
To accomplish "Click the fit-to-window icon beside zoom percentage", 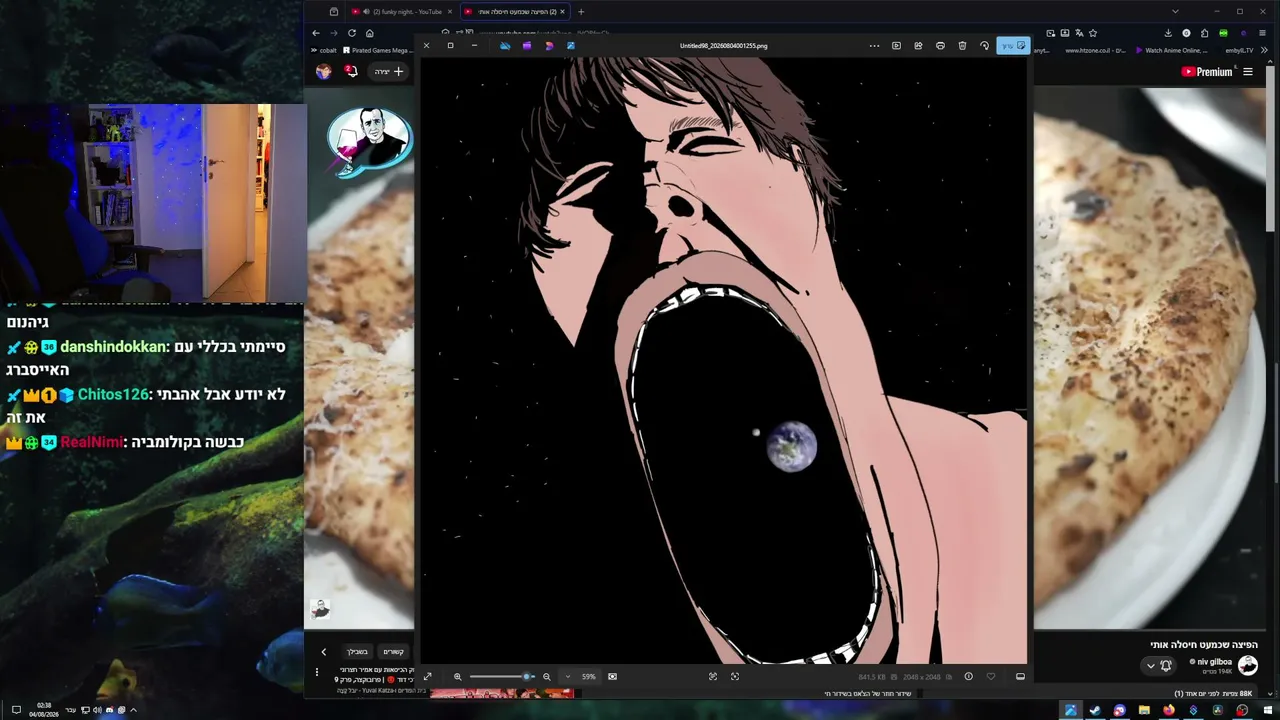I will click(x=612, y=677).
